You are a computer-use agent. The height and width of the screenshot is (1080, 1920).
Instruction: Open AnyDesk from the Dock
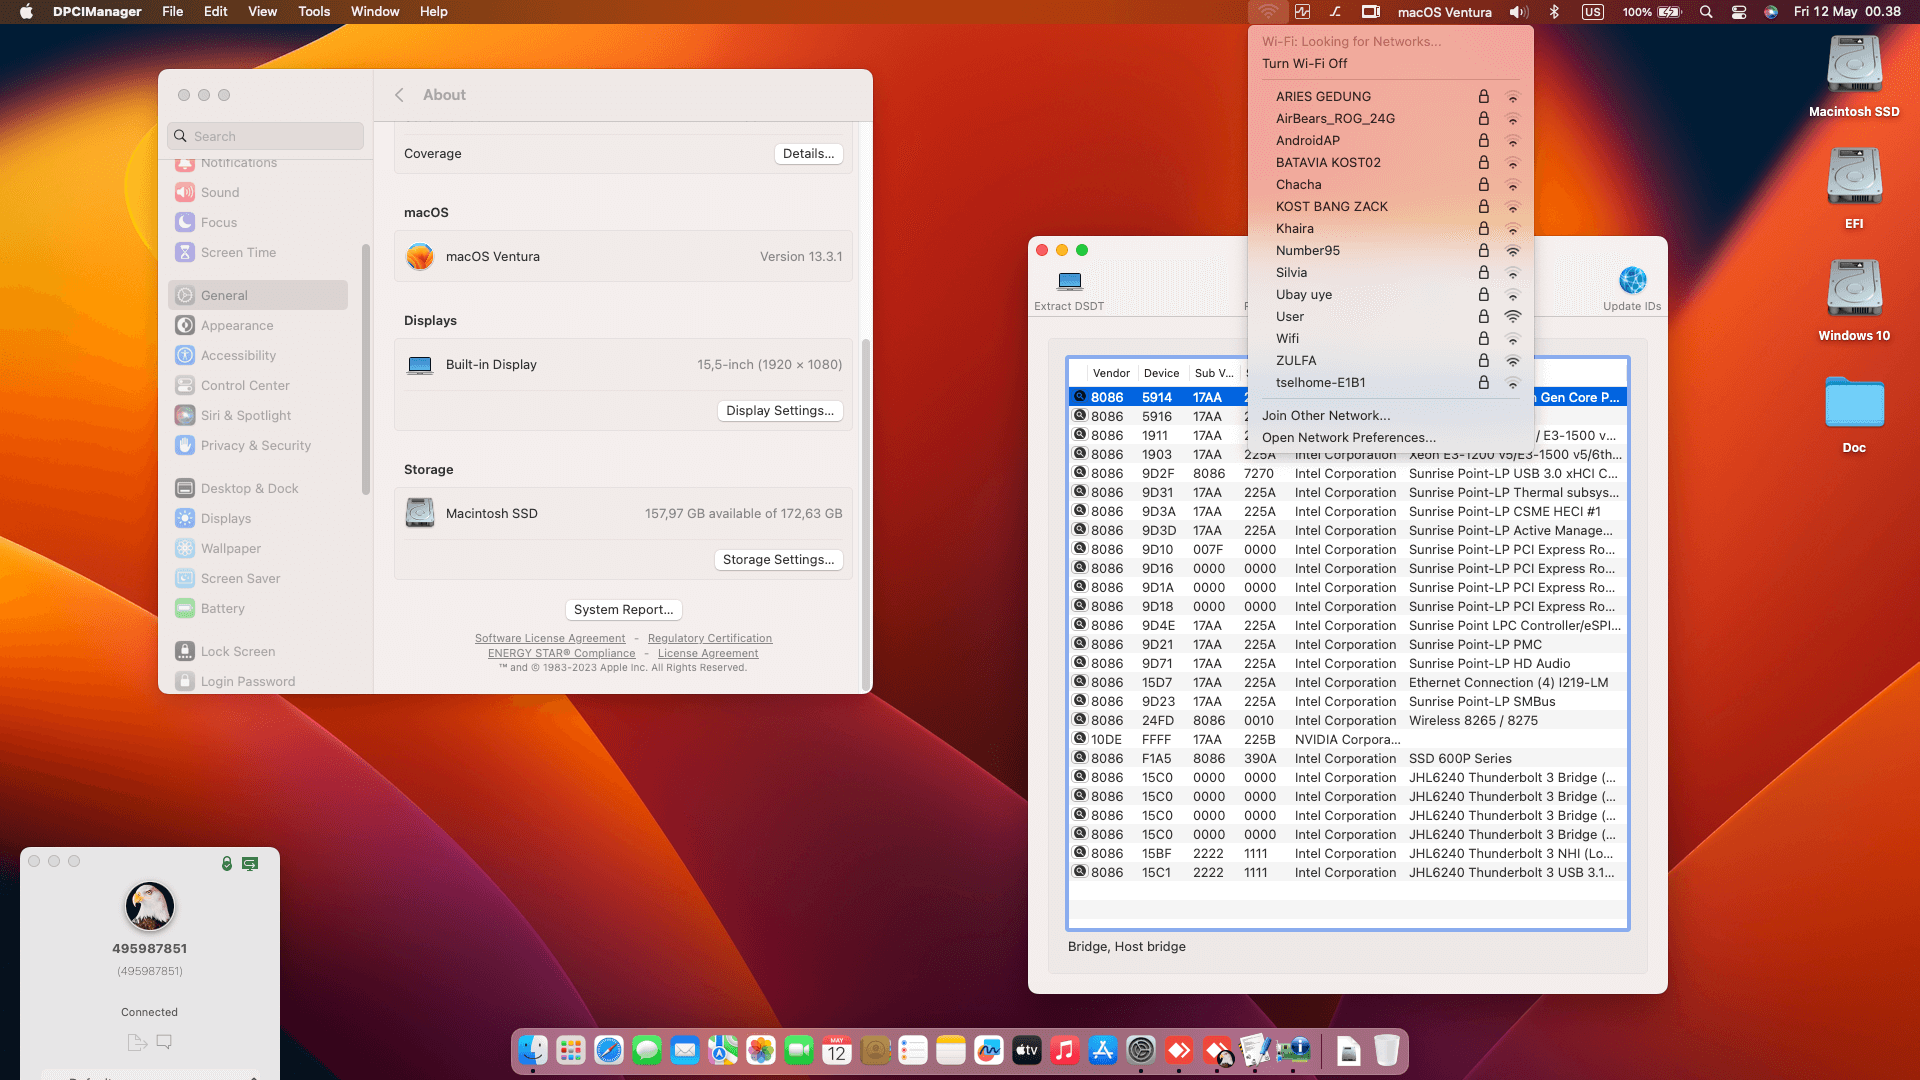point(1180,1051)
